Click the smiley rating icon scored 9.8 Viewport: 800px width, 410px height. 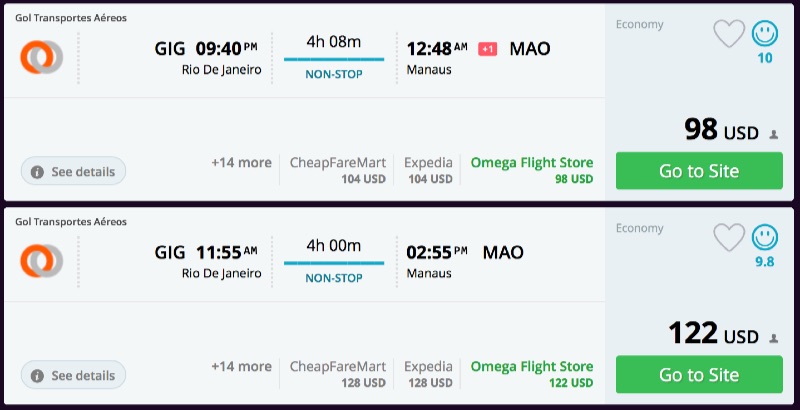765,238
